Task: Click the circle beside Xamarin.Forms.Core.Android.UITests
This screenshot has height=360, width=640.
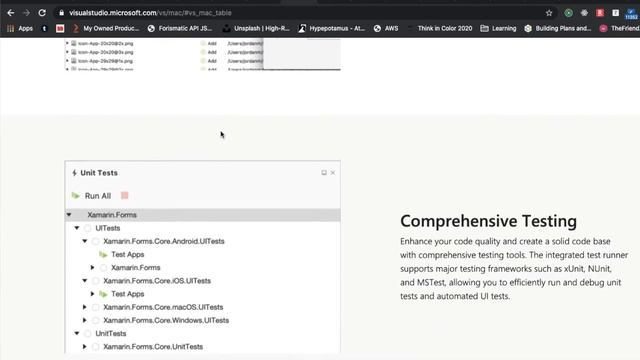Action: 96,241
